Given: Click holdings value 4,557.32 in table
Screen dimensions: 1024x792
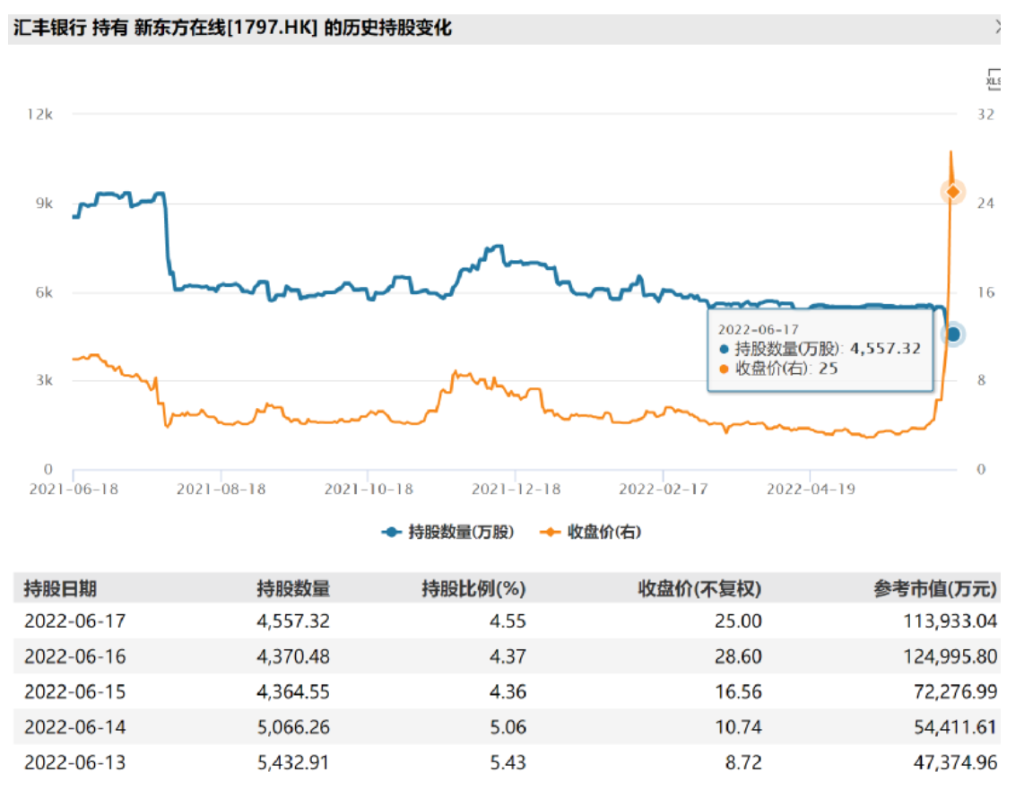Looking at the screenshot, I should (x=293, y=621).
